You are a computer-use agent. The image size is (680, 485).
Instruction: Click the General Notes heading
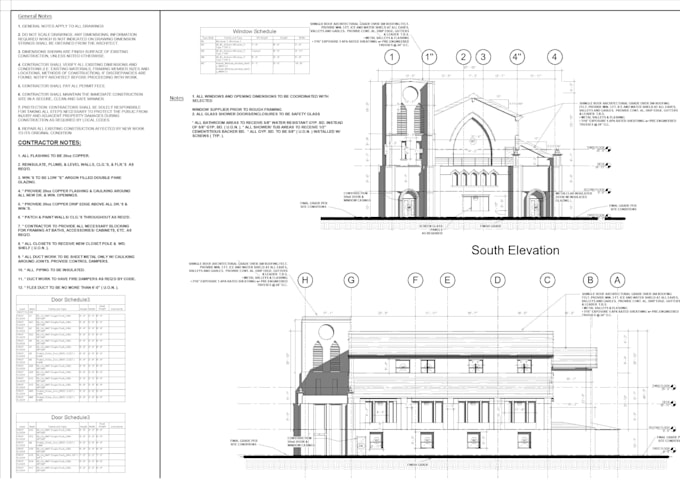pyautogui.click(x=35, y=16)
